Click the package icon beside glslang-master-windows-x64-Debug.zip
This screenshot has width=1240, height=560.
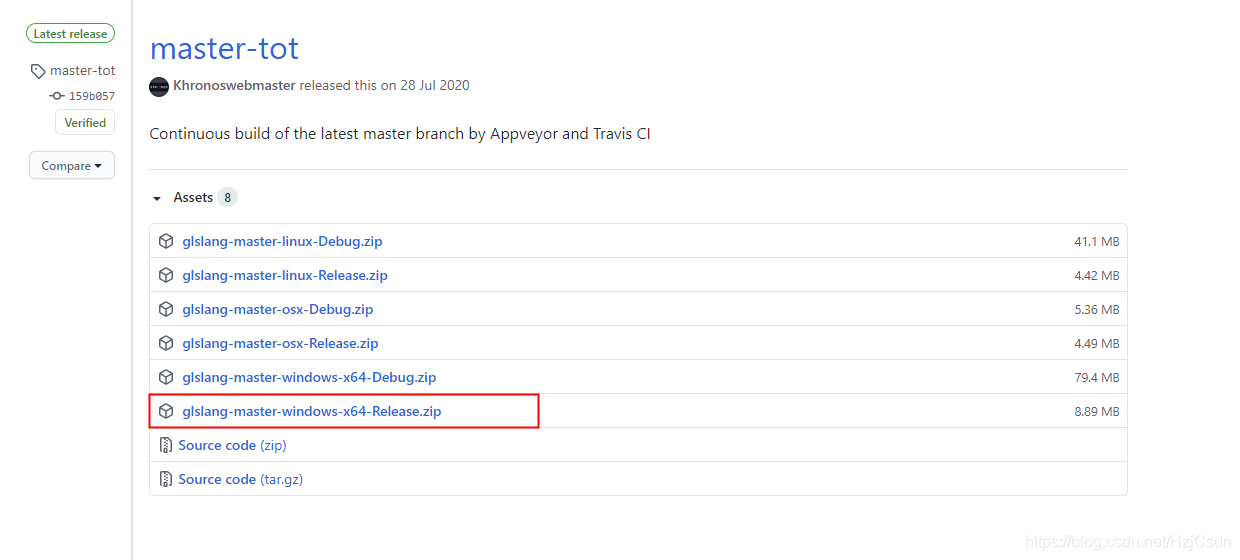click(167, 377)
